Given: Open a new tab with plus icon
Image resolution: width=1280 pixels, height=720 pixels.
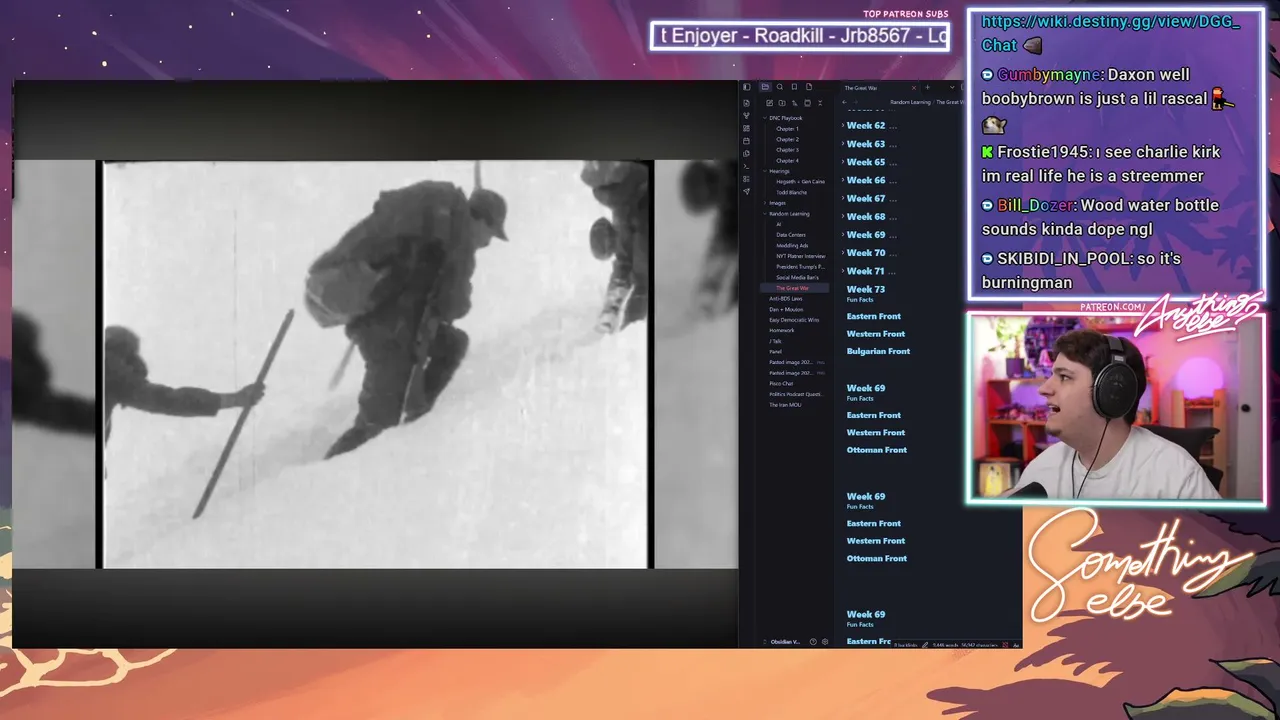Looking at the screenshot, I should pyautogui.click(x=927, y=88).
